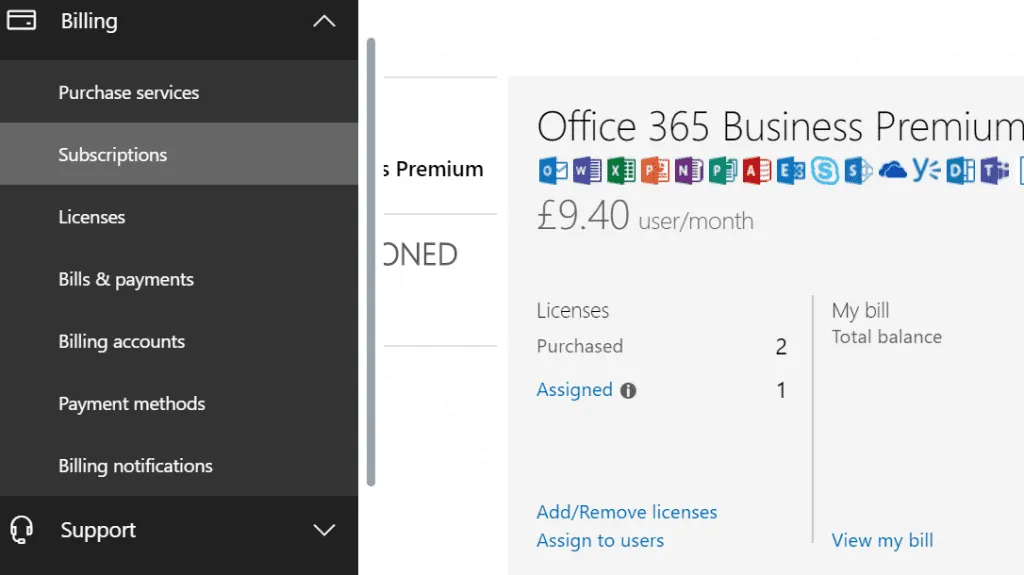Click the £9.40 price text
1024x575 pixels.
pos(583,215)
